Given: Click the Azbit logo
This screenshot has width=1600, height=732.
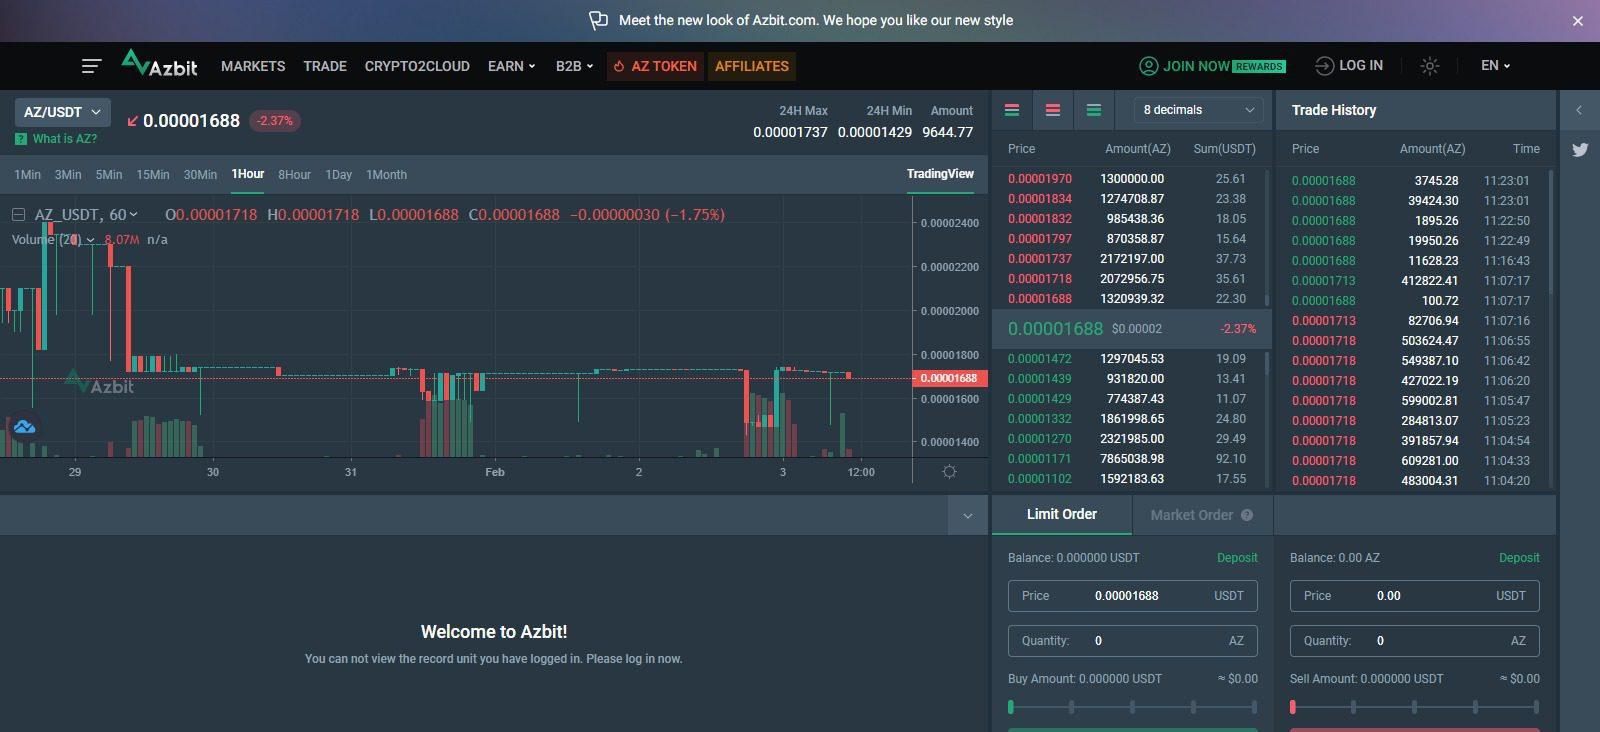Looking at the screenshot, I should pos(159,64).
